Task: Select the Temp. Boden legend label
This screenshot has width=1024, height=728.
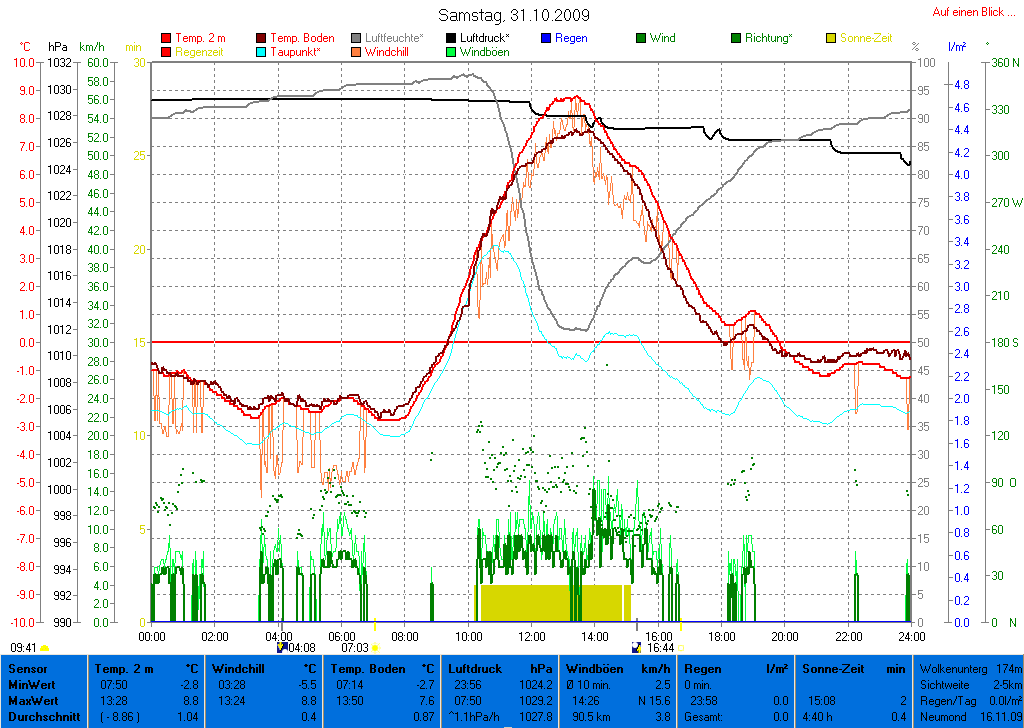Action: pos(302,38)
